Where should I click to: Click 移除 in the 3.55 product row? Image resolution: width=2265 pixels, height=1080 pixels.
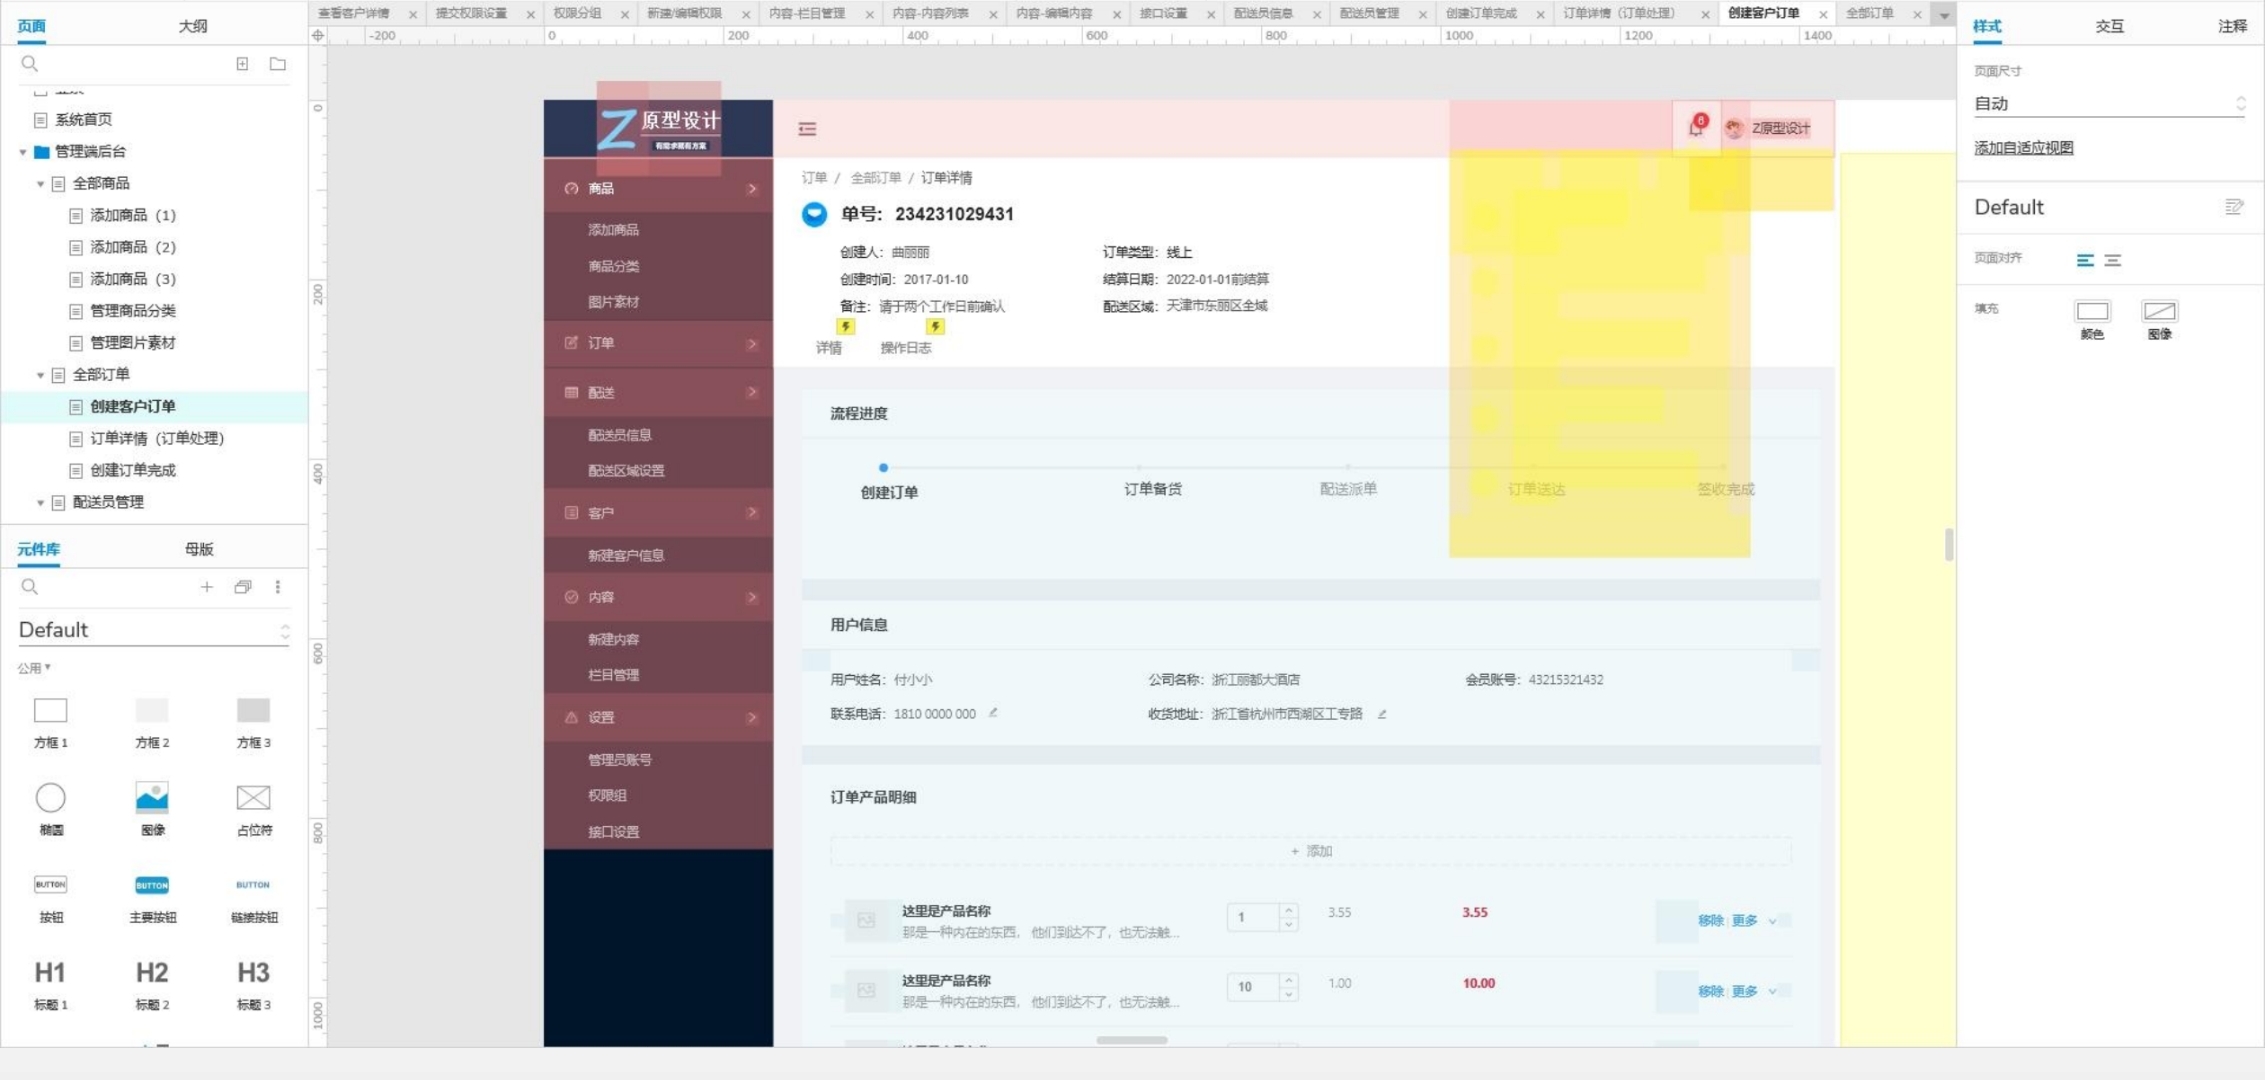[1710, 921]
